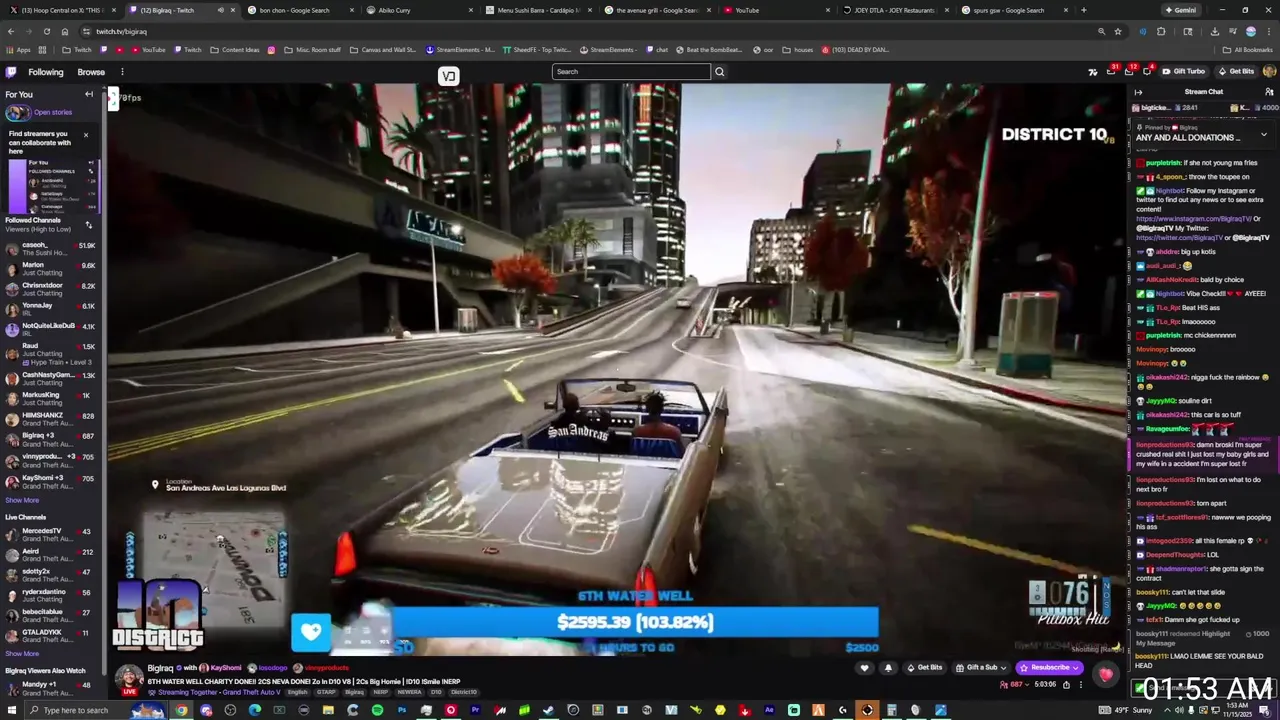Click the Twitch search input field

[x=631, y=72]
